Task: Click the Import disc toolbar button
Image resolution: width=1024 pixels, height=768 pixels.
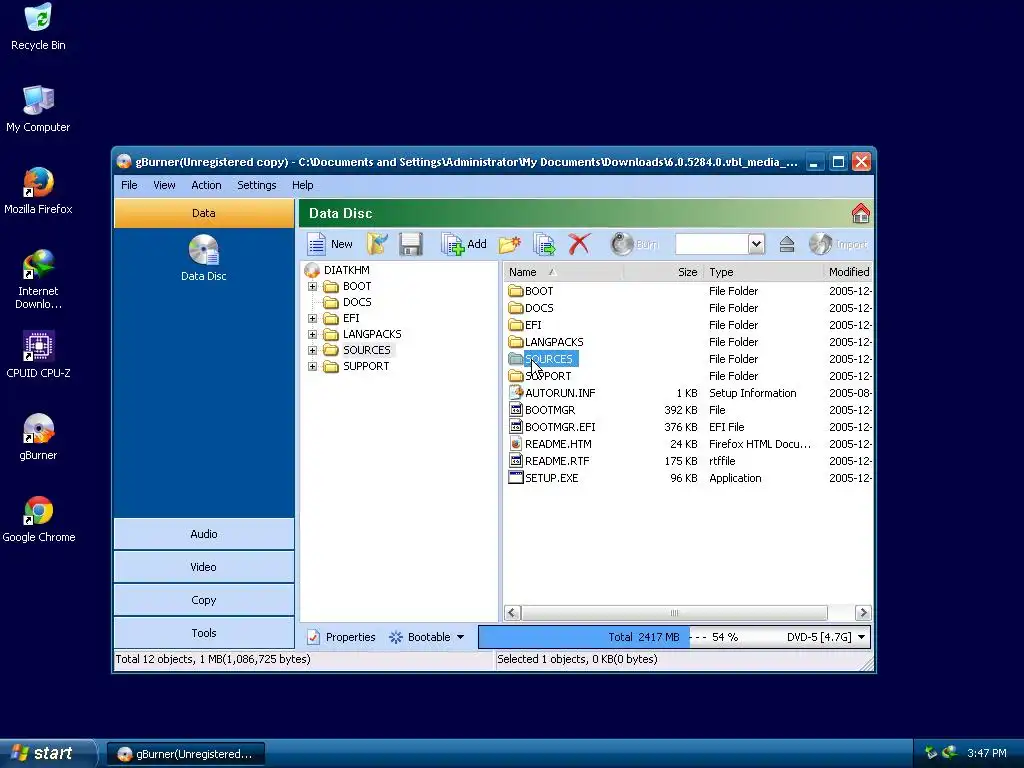Action: pos(838,244)
